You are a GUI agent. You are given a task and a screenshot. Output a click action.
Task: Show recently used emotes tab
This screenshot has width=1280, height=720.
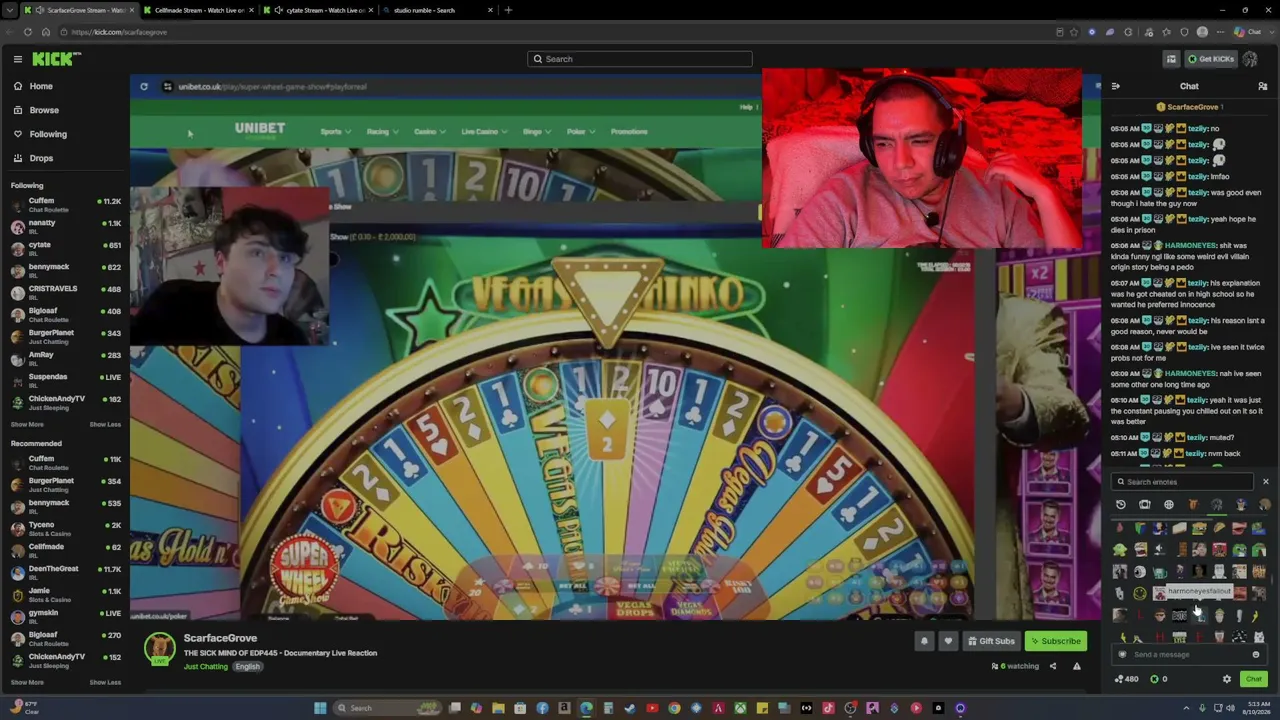click(1120, 505)
